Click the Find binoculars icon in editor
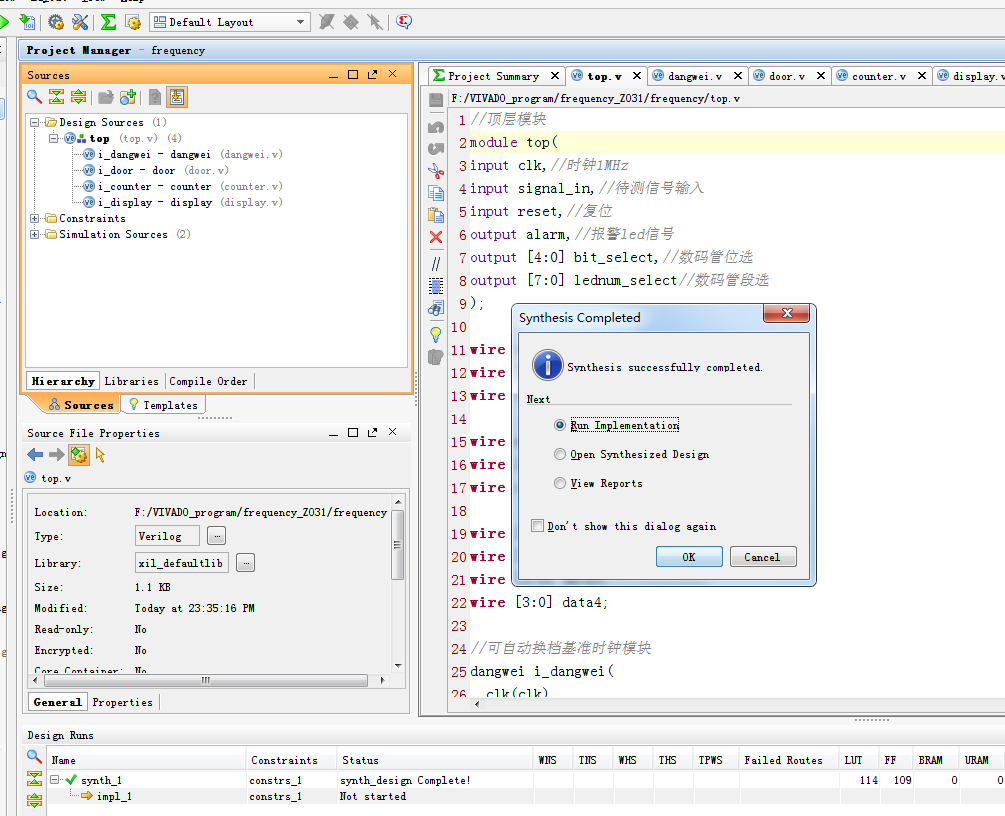Screen dimensions: 1005x816 click(436, 309)
